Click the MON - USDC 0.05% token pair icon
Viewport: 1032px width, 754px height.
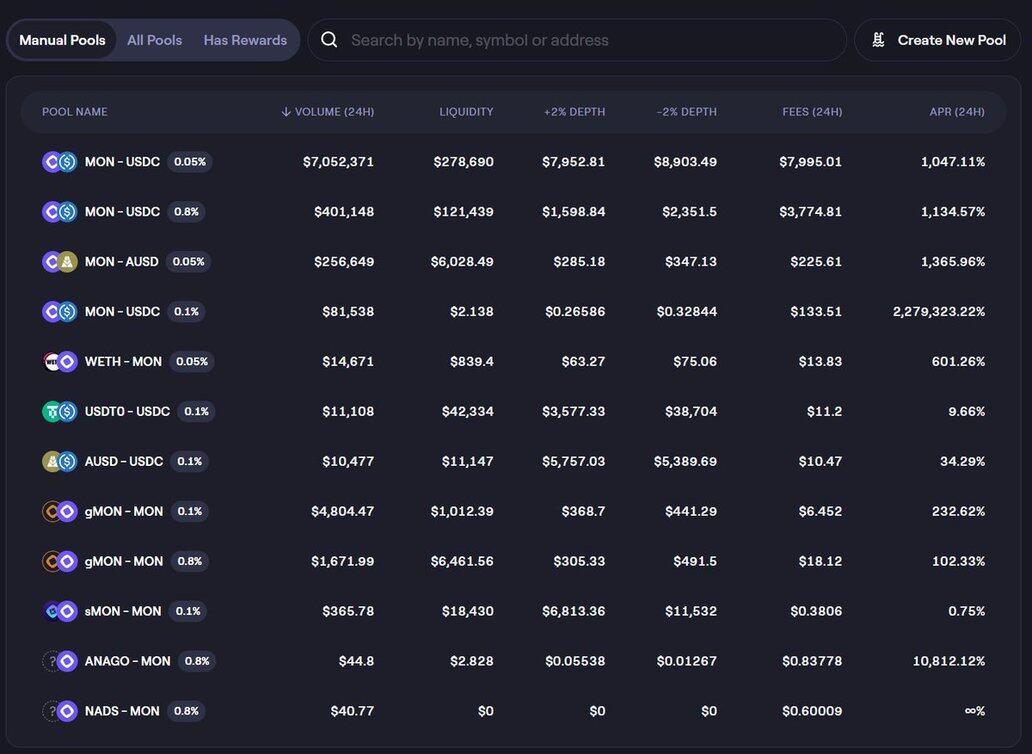[x=59, y=161]
